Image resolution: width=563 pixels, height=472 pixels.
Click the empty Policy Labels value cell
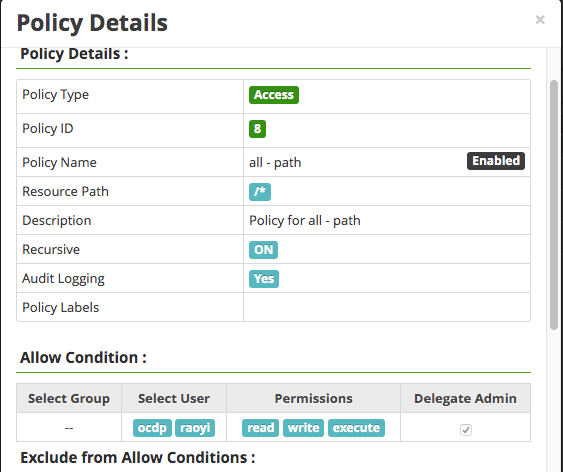click(x=387, y=307)
